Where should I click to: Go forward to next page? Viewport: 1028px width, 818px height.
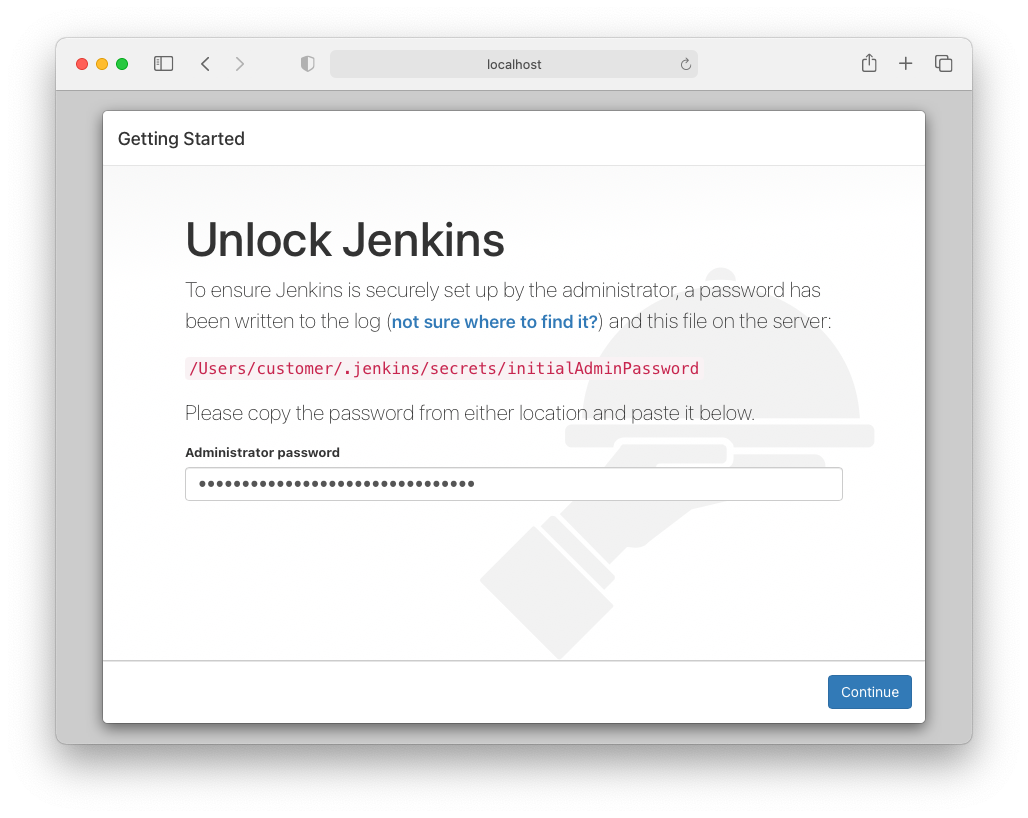pyautogui.click(x=239, y=64)
